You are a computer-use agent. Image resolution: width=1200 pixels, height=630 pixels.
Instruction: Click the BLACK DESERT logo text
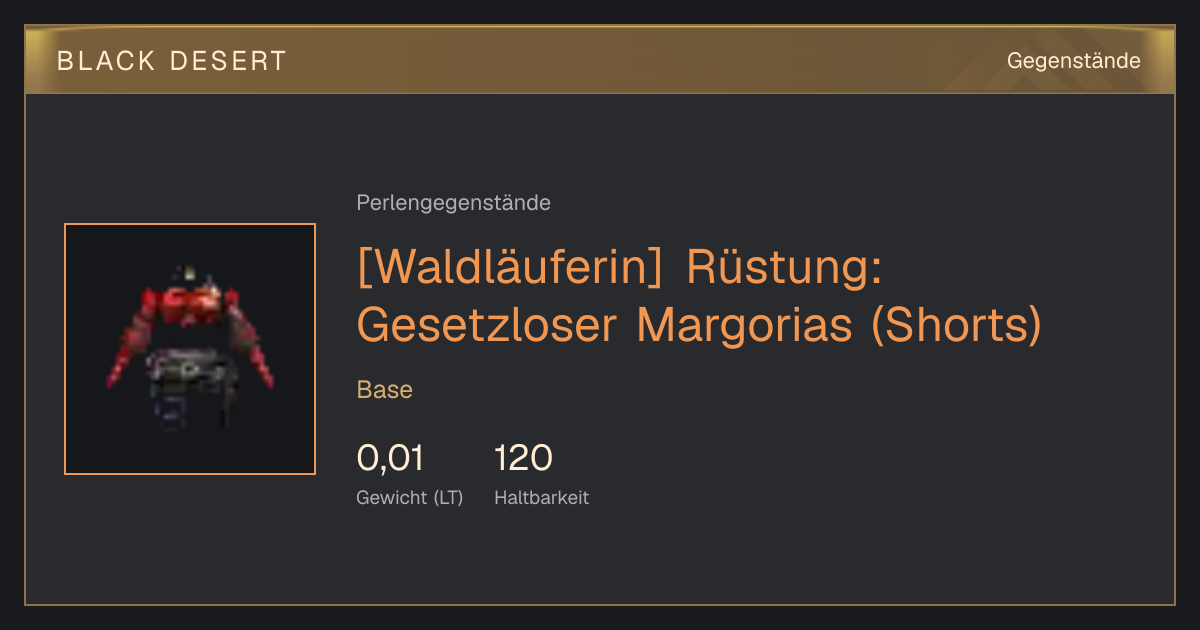172,61
